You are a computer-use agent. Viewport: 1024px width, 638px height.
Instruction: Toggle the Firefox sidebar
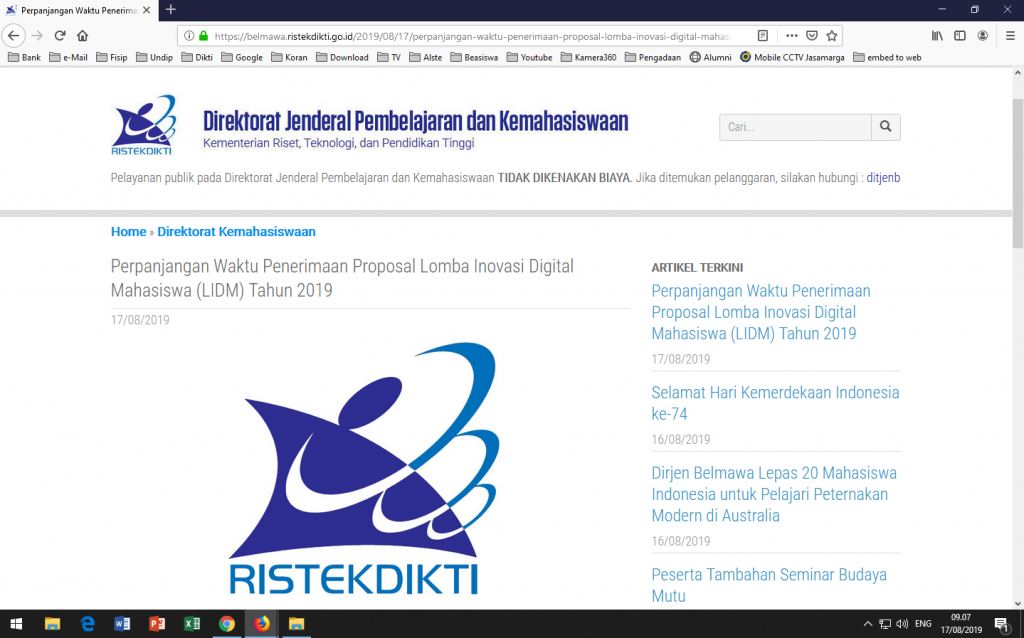point(960,36)
